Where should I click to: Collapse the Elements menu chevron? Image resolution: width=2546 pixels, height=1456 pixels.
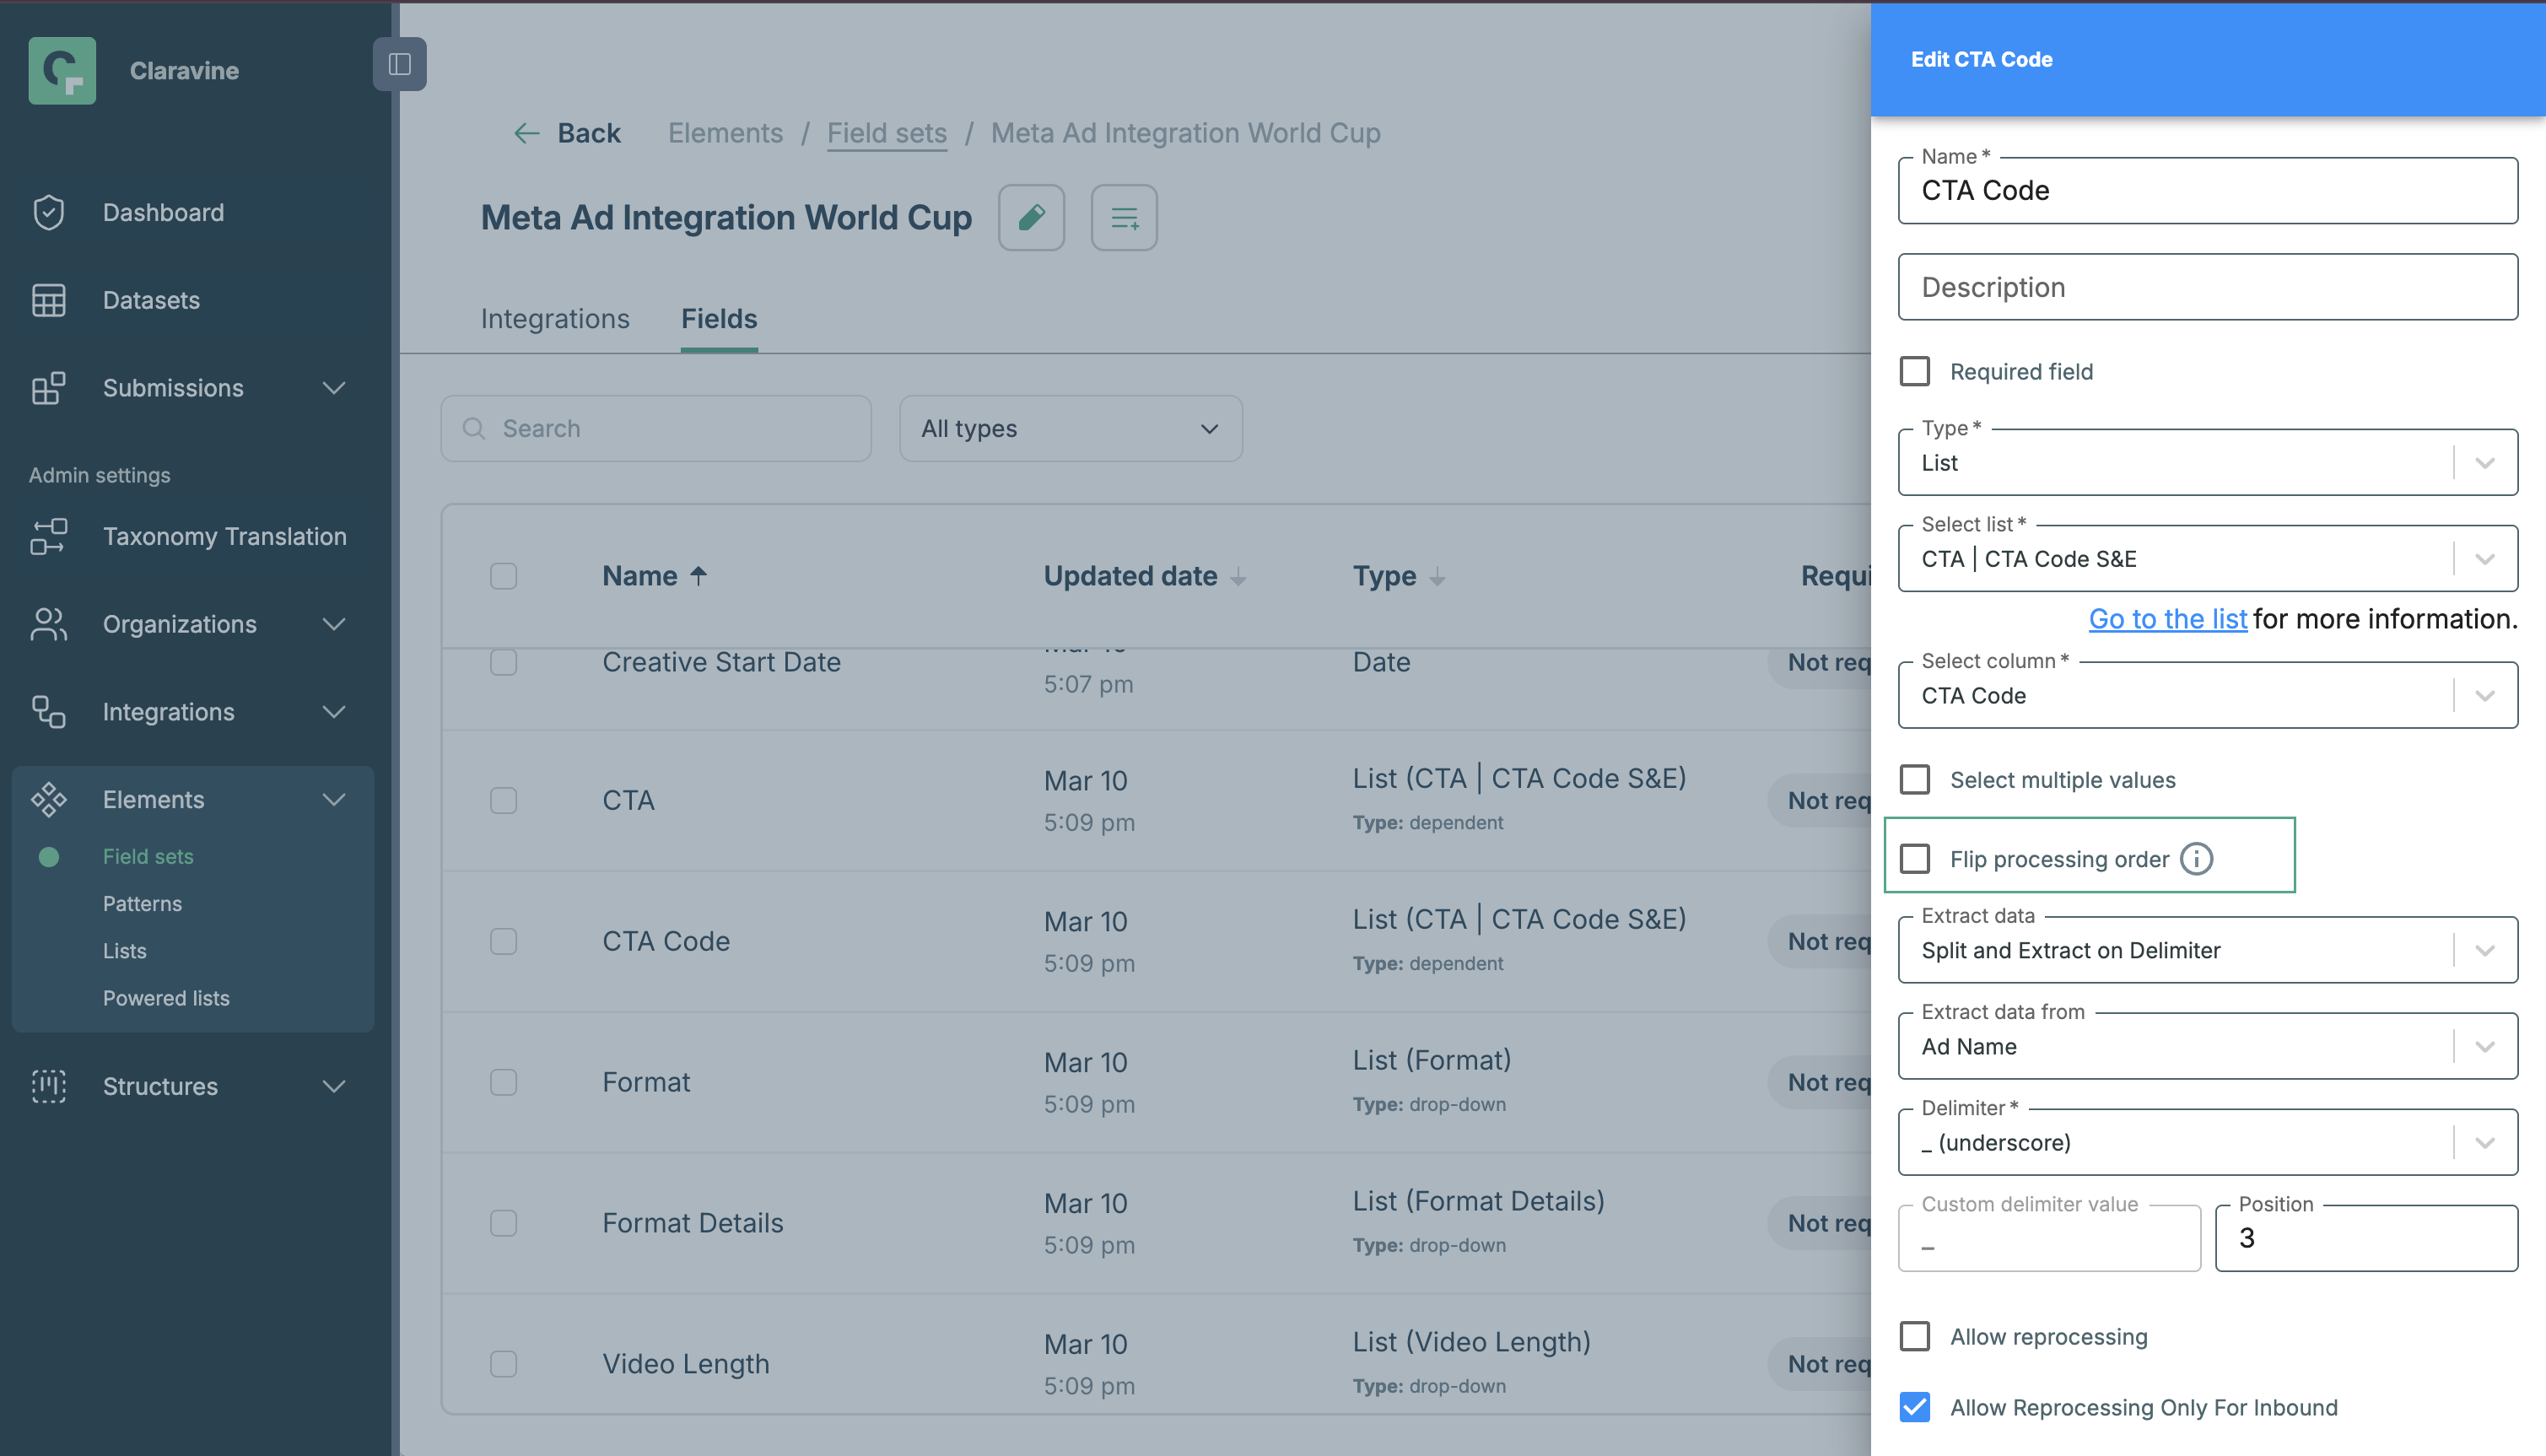pyautogui.click(x=334, y=799)
